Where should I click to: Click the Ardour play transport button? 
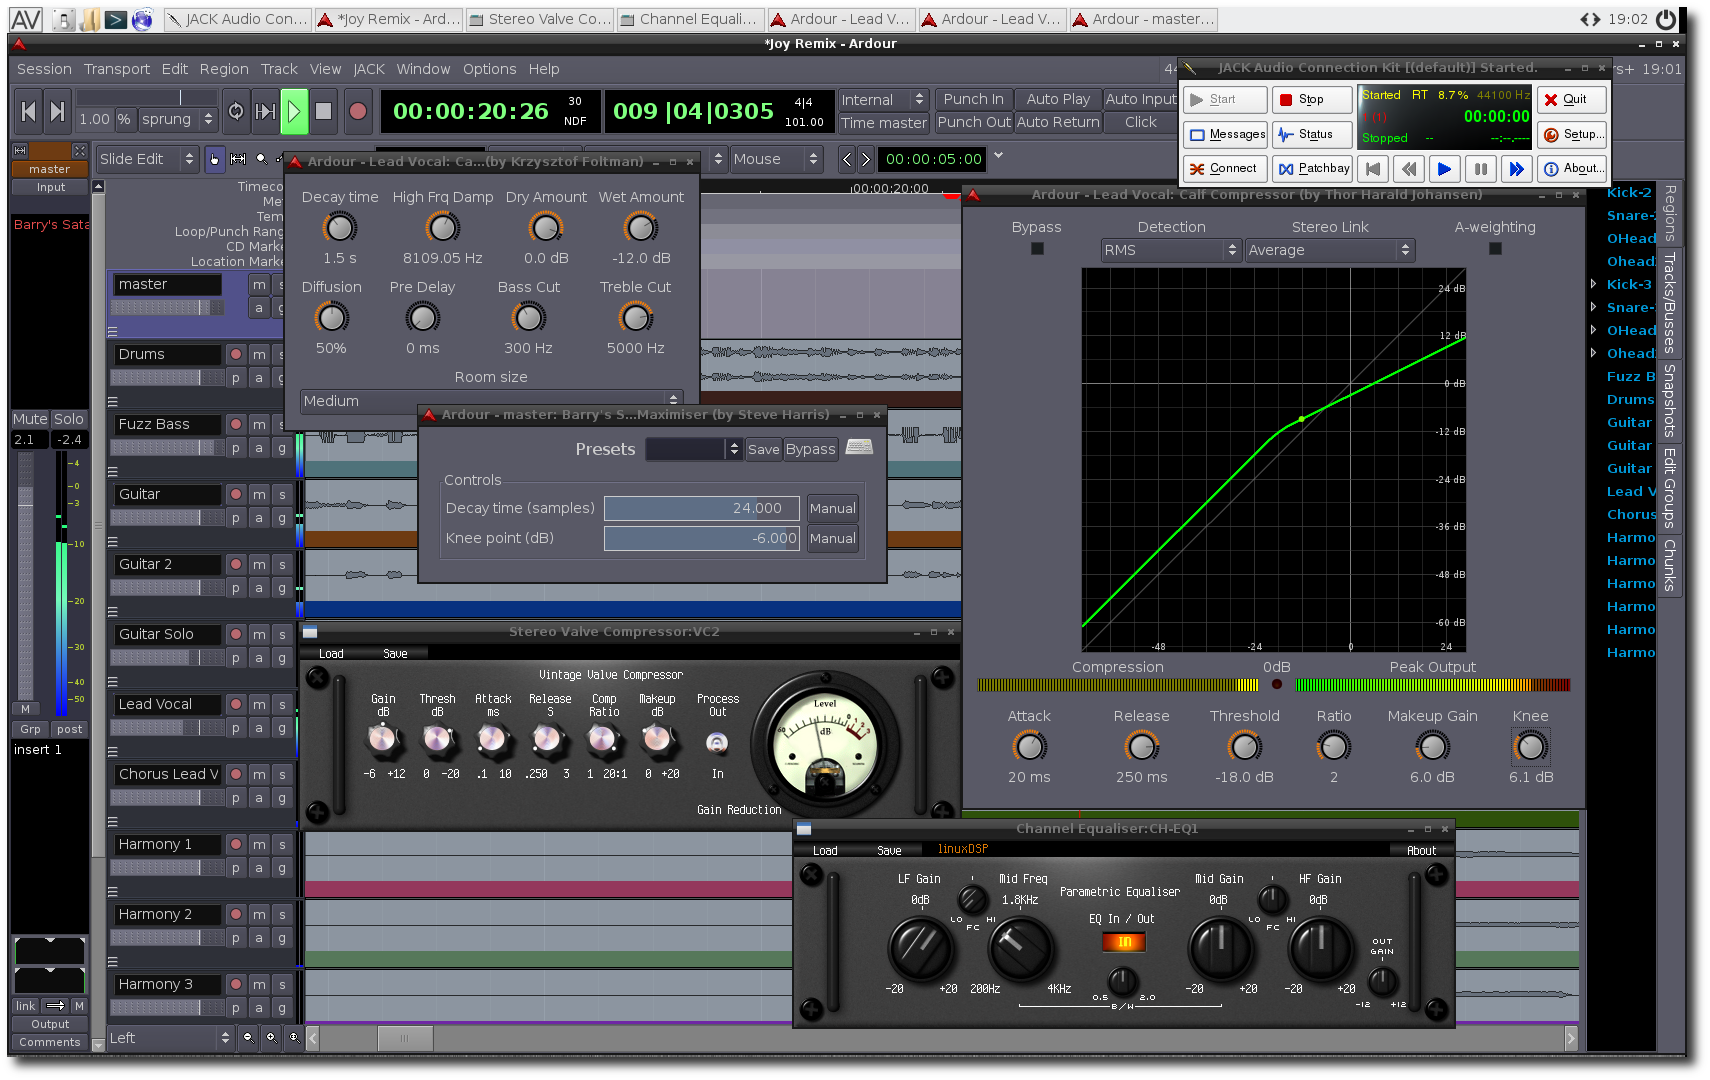point(294,112)
